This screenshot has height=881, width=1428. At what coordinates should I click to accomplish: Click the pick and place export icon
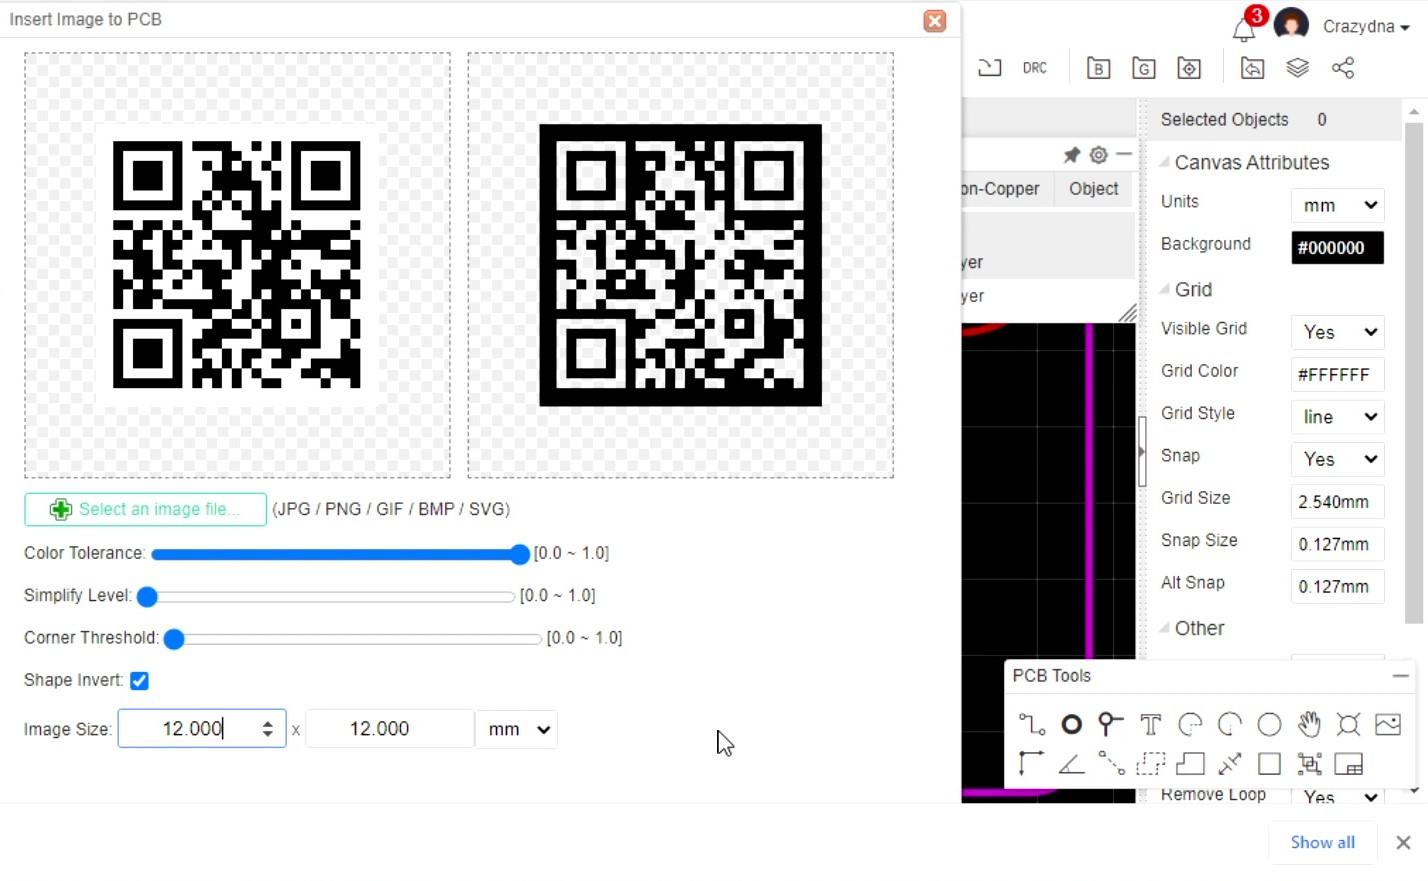(1189, 68)
